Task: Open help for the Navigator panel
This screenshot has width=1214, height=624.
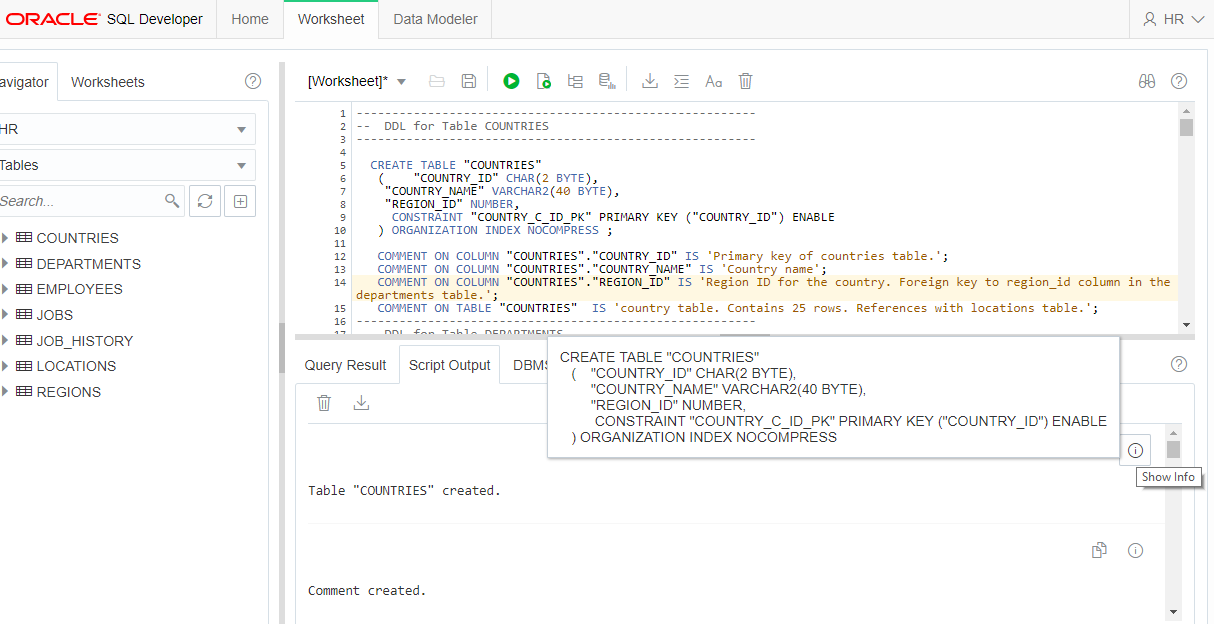Action: pos(253,81)
